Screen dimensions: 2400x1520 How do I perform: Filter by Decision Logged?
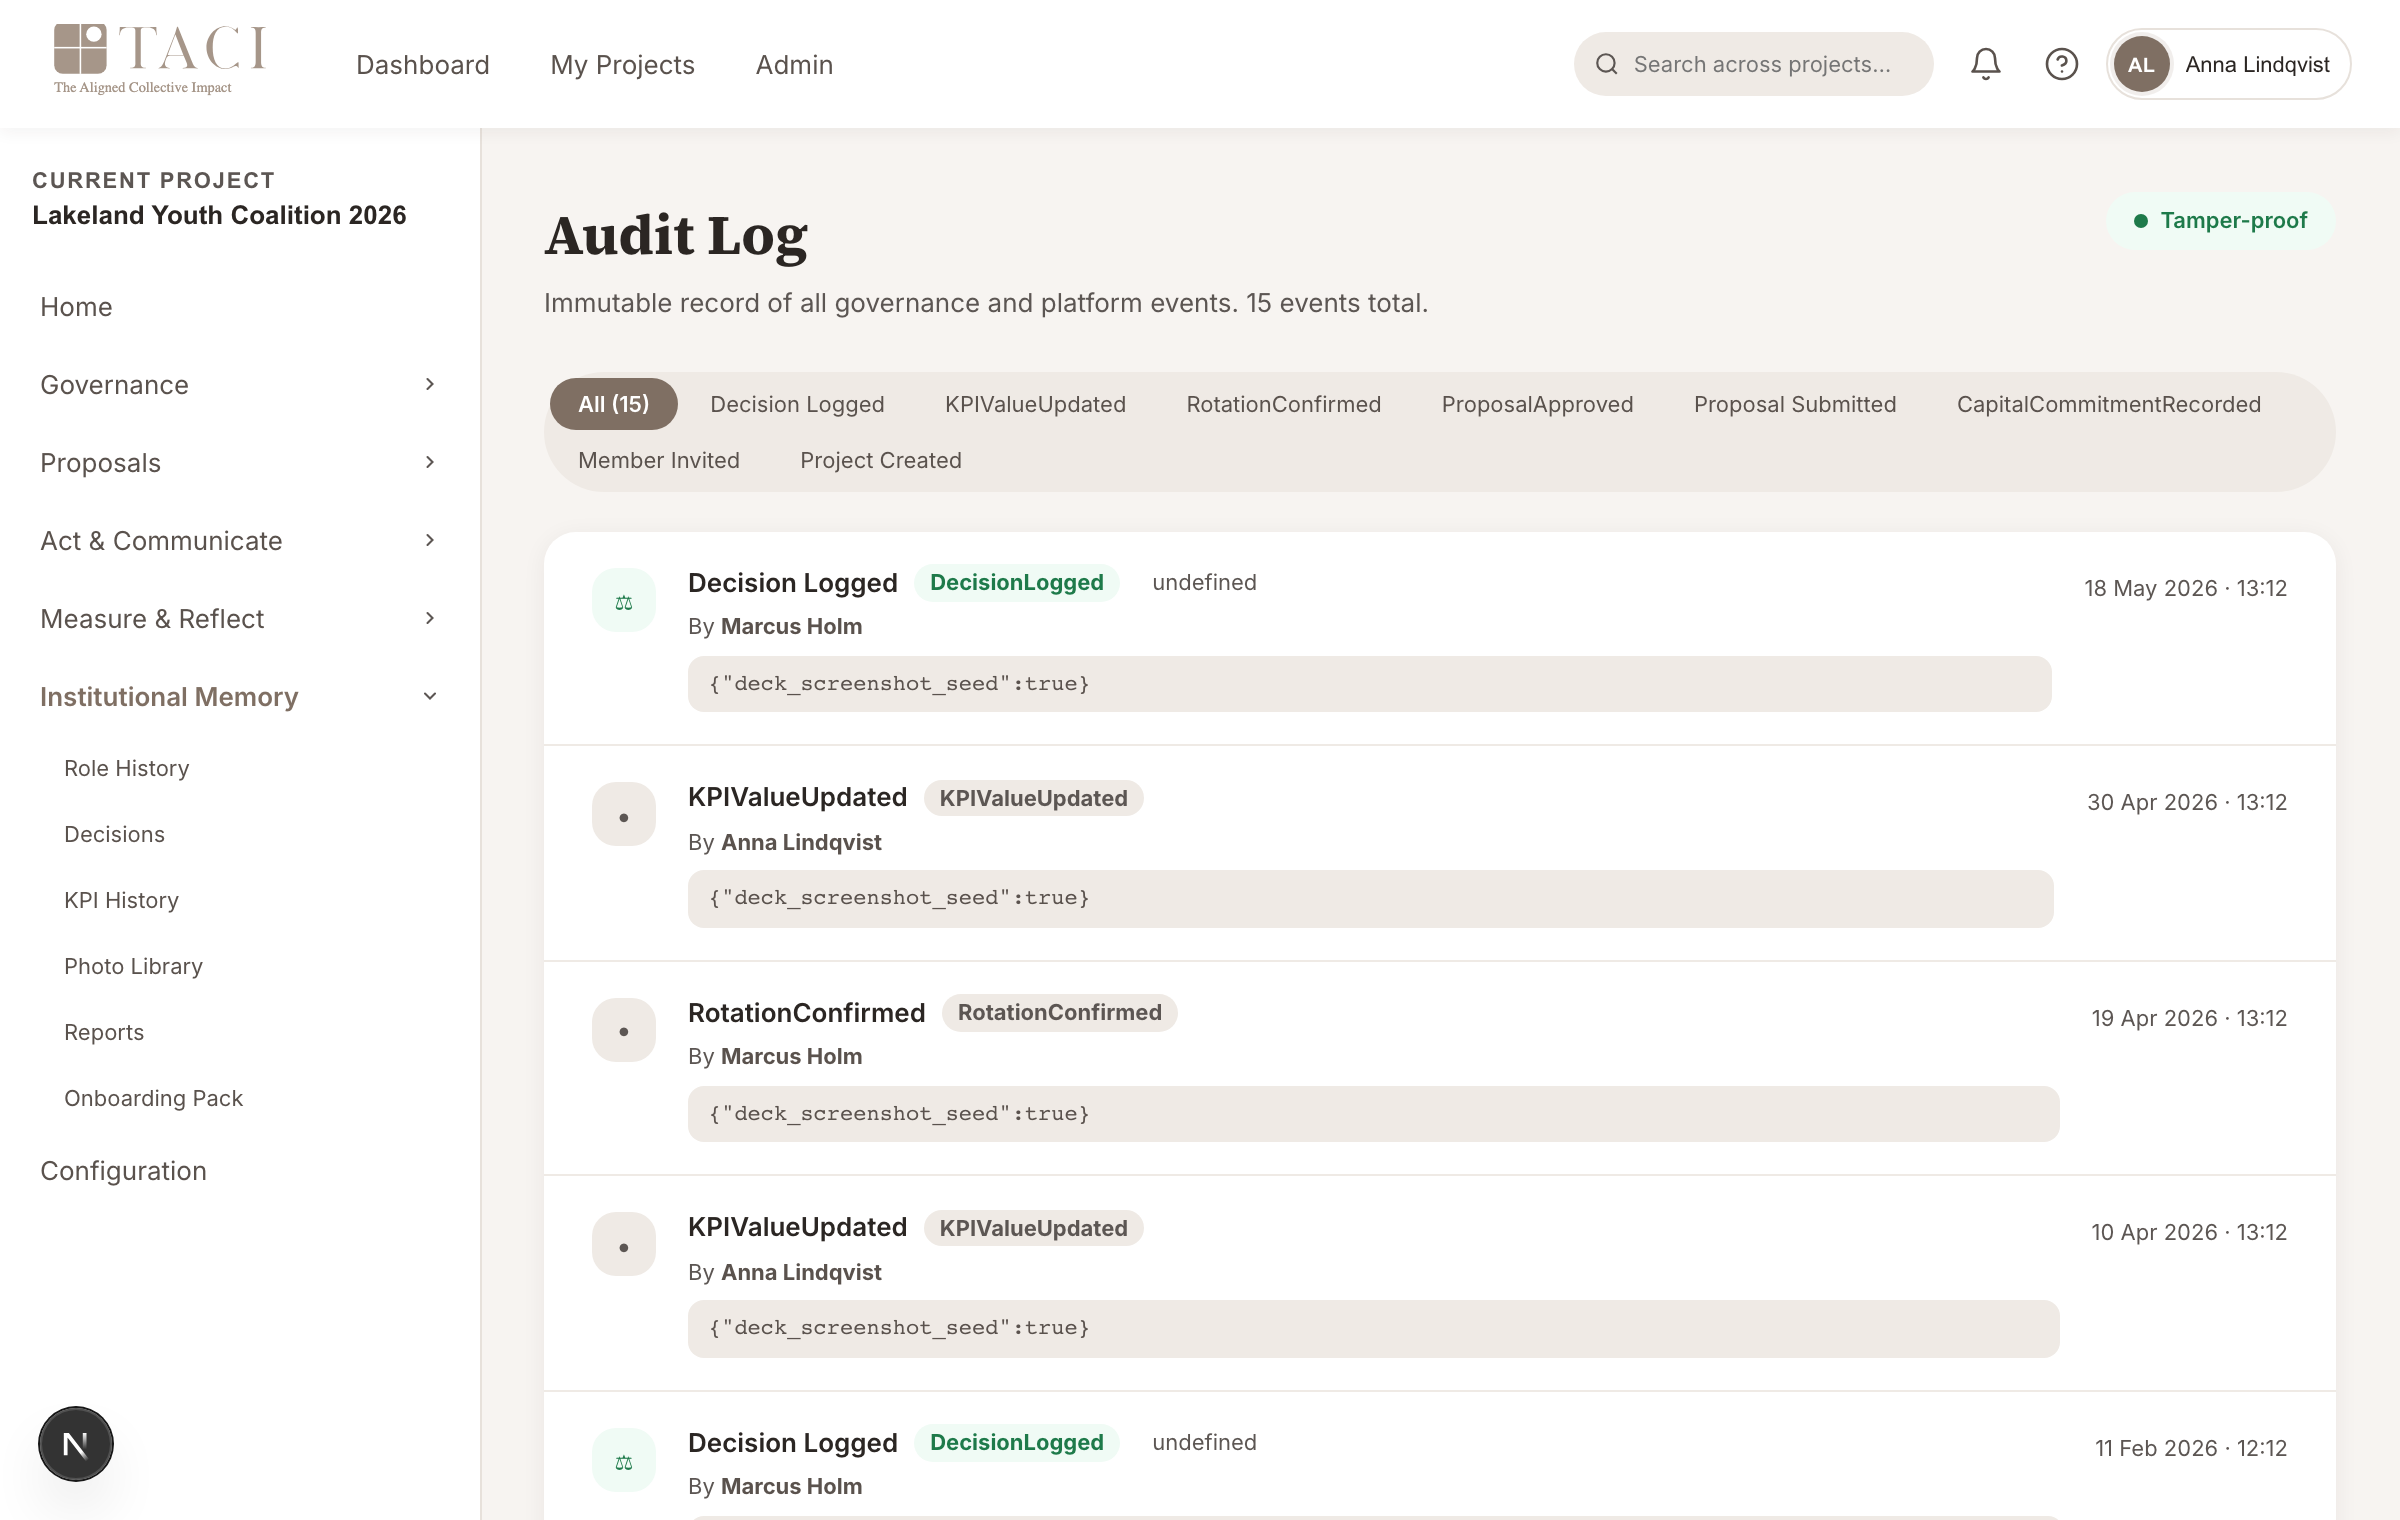(797, 404)
